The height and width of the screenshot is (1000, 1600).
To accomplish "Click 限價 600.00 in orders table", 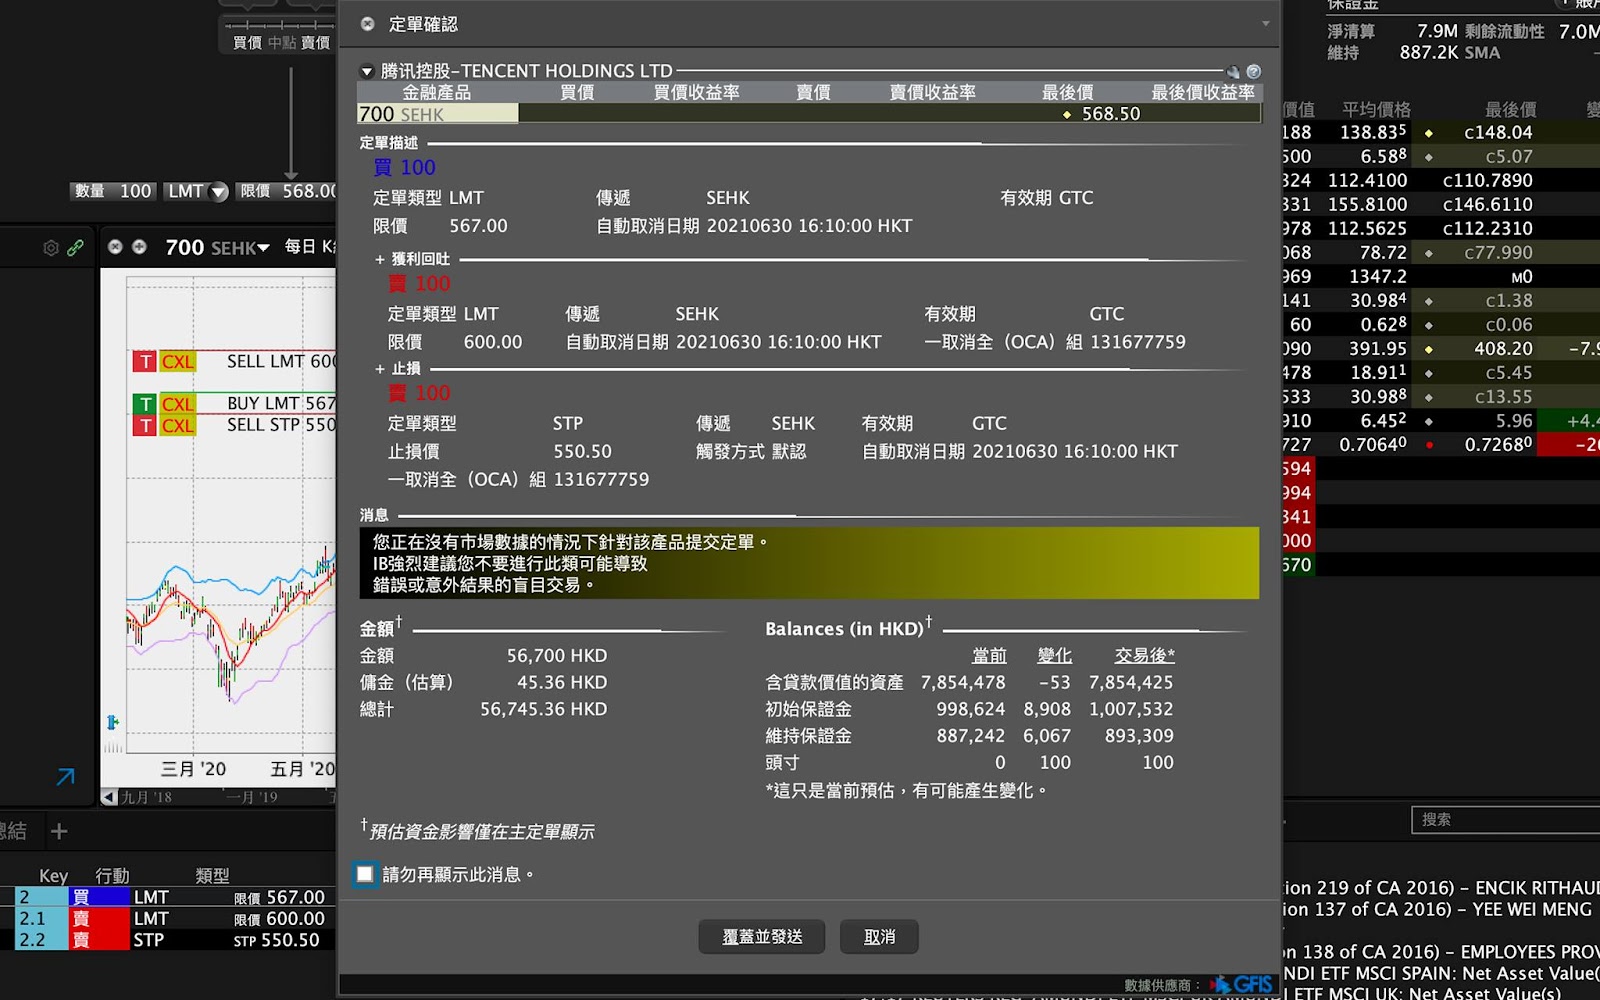I will (279, 918).
